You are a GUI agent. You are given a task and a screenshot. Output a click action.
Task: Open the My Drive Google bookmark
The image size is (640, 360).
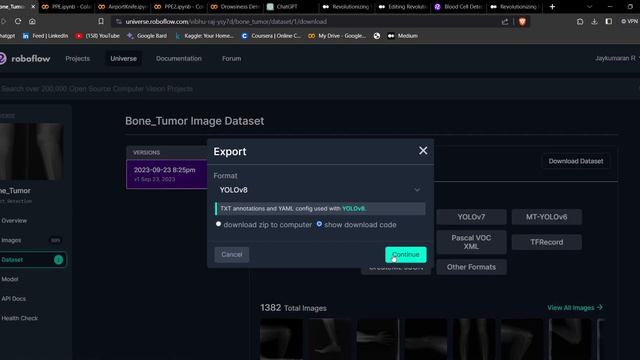pos(337,36)
